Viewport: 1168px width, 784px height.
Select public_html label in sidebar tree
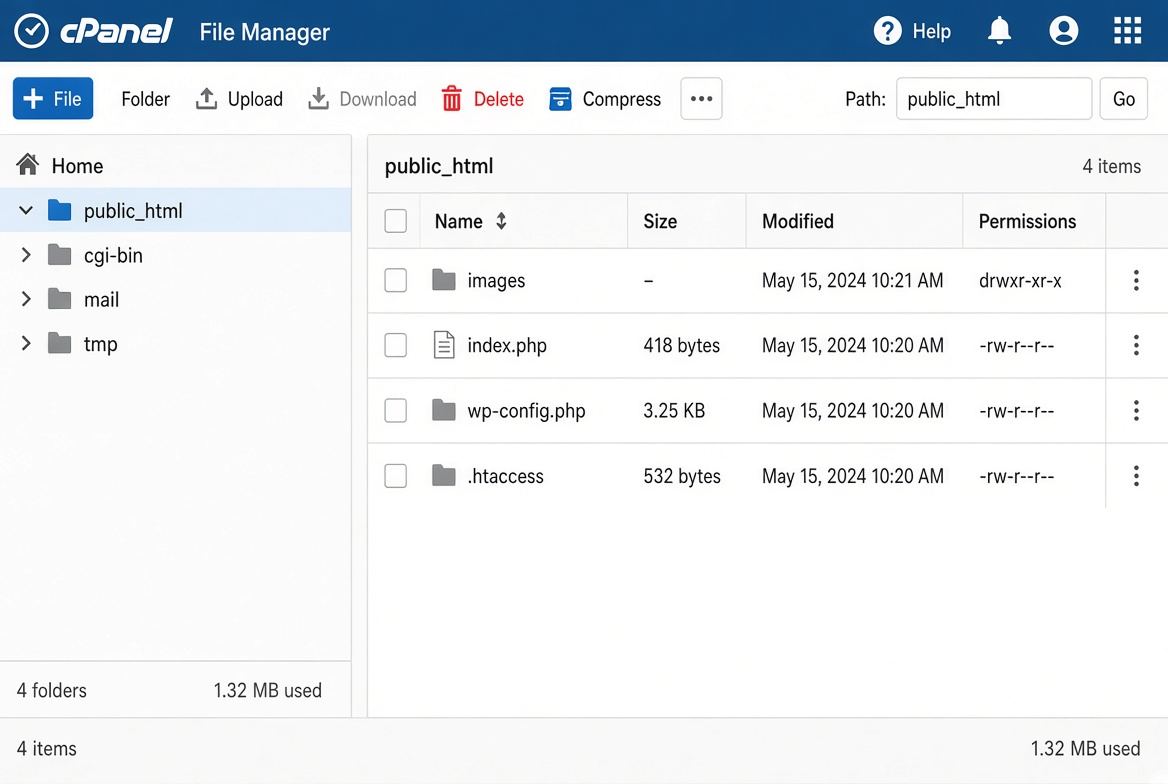133,211
